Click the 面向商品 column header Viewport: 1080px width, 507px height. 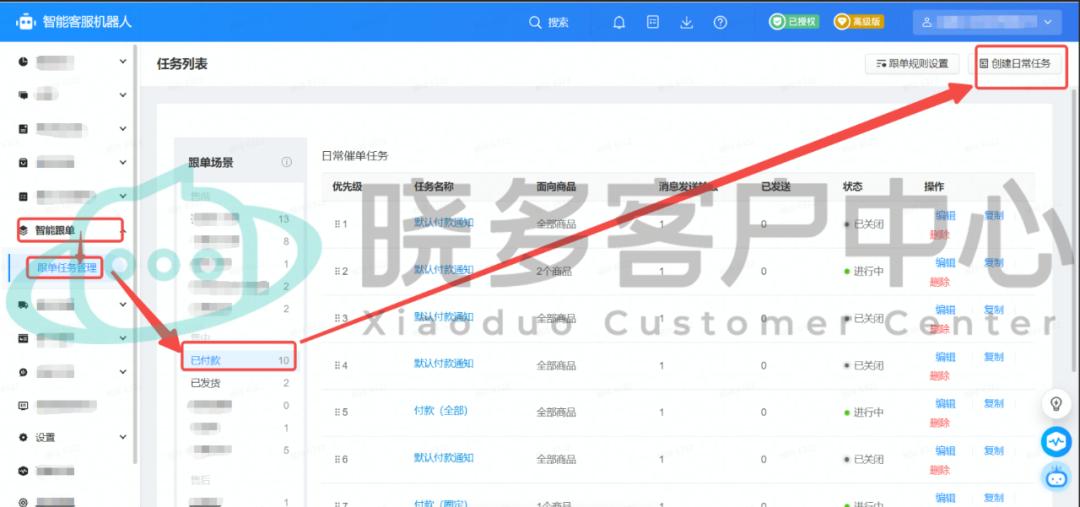coord(556,187)
